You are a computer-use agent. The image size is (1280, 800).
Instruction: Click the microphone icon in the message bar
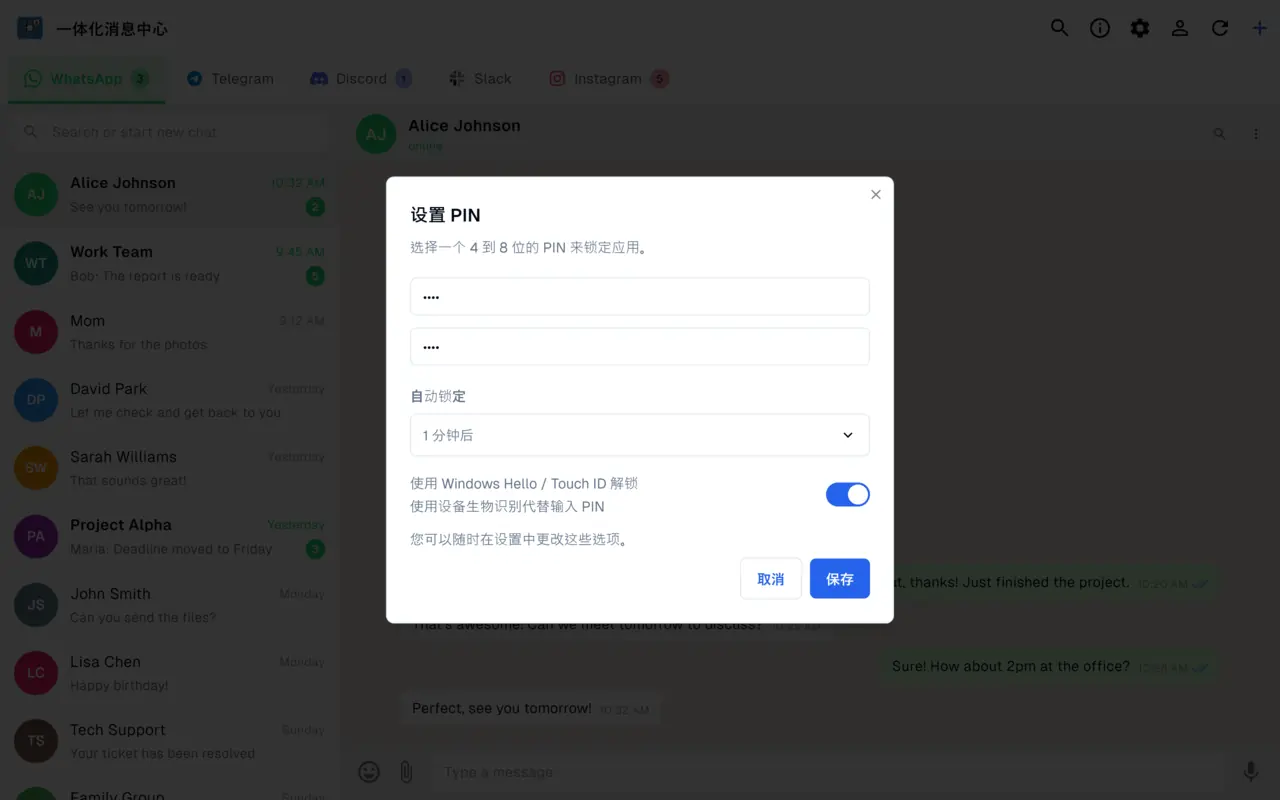[1250, 771]
